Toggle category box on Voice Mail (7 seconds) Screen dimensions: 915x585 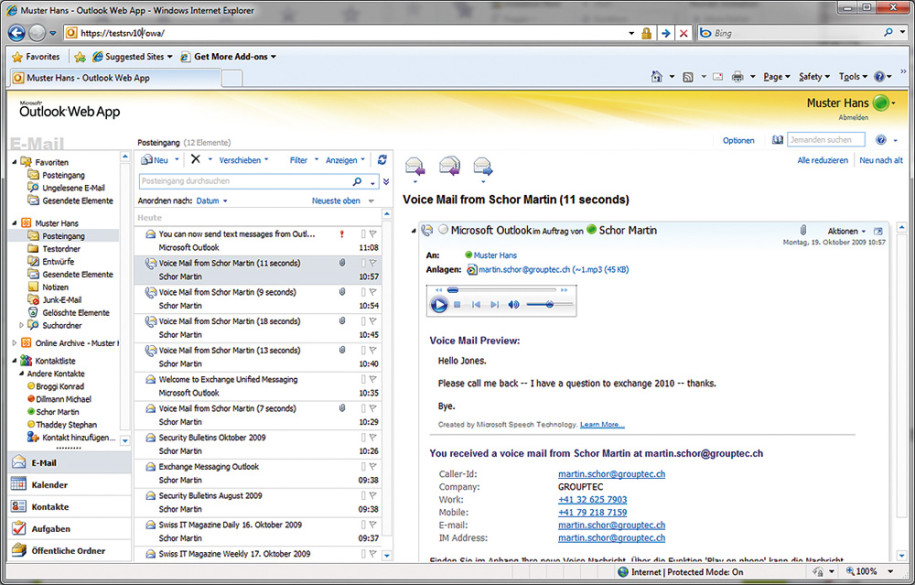(363, 409)
